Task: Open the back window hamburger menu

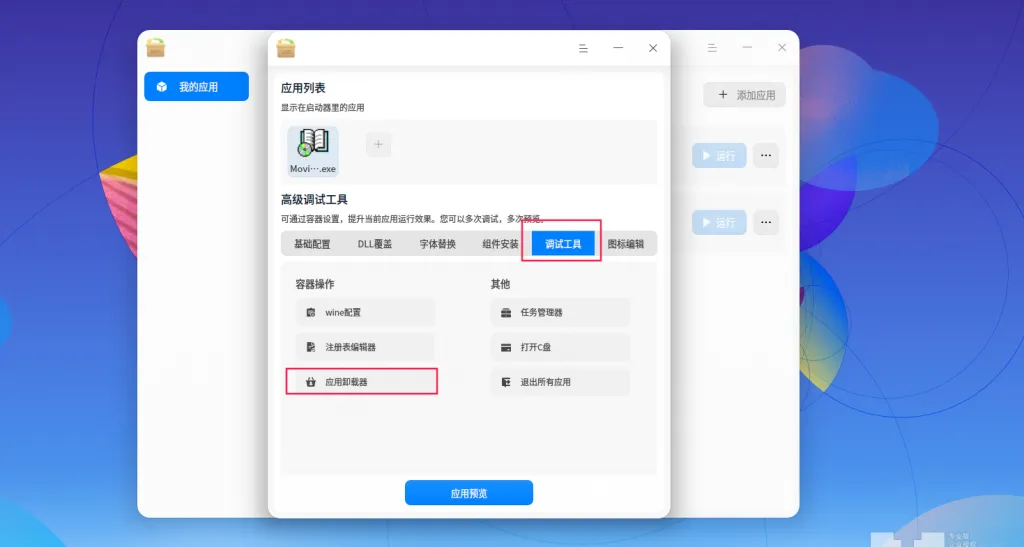Action: (712, 48)
